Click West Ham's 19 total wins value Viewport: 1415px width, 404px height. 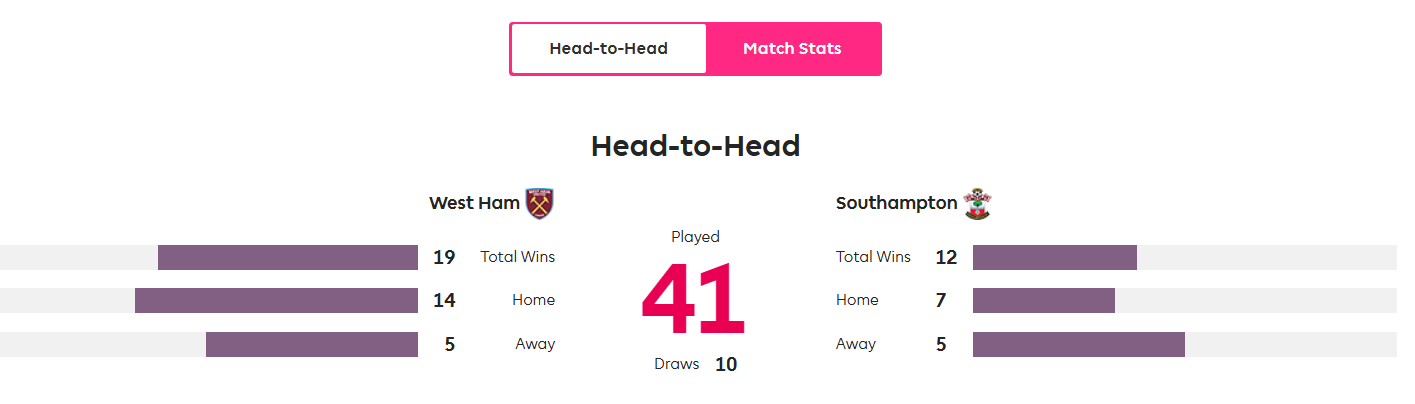pyautogui.click(x=444, y=257)
